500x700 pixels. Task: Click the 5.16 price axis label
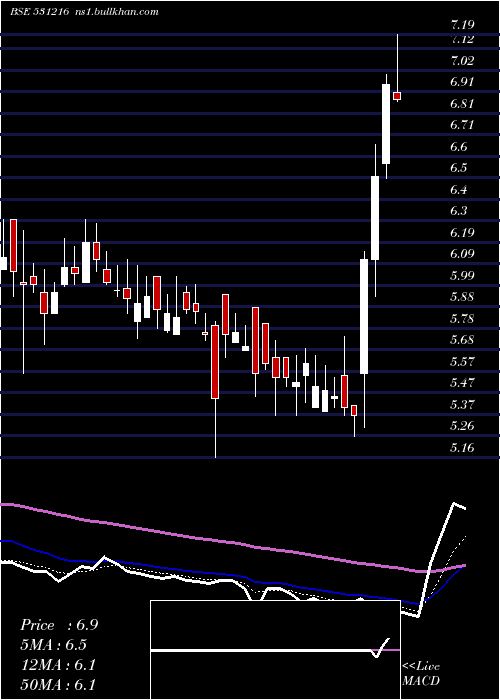coord(462,448)
